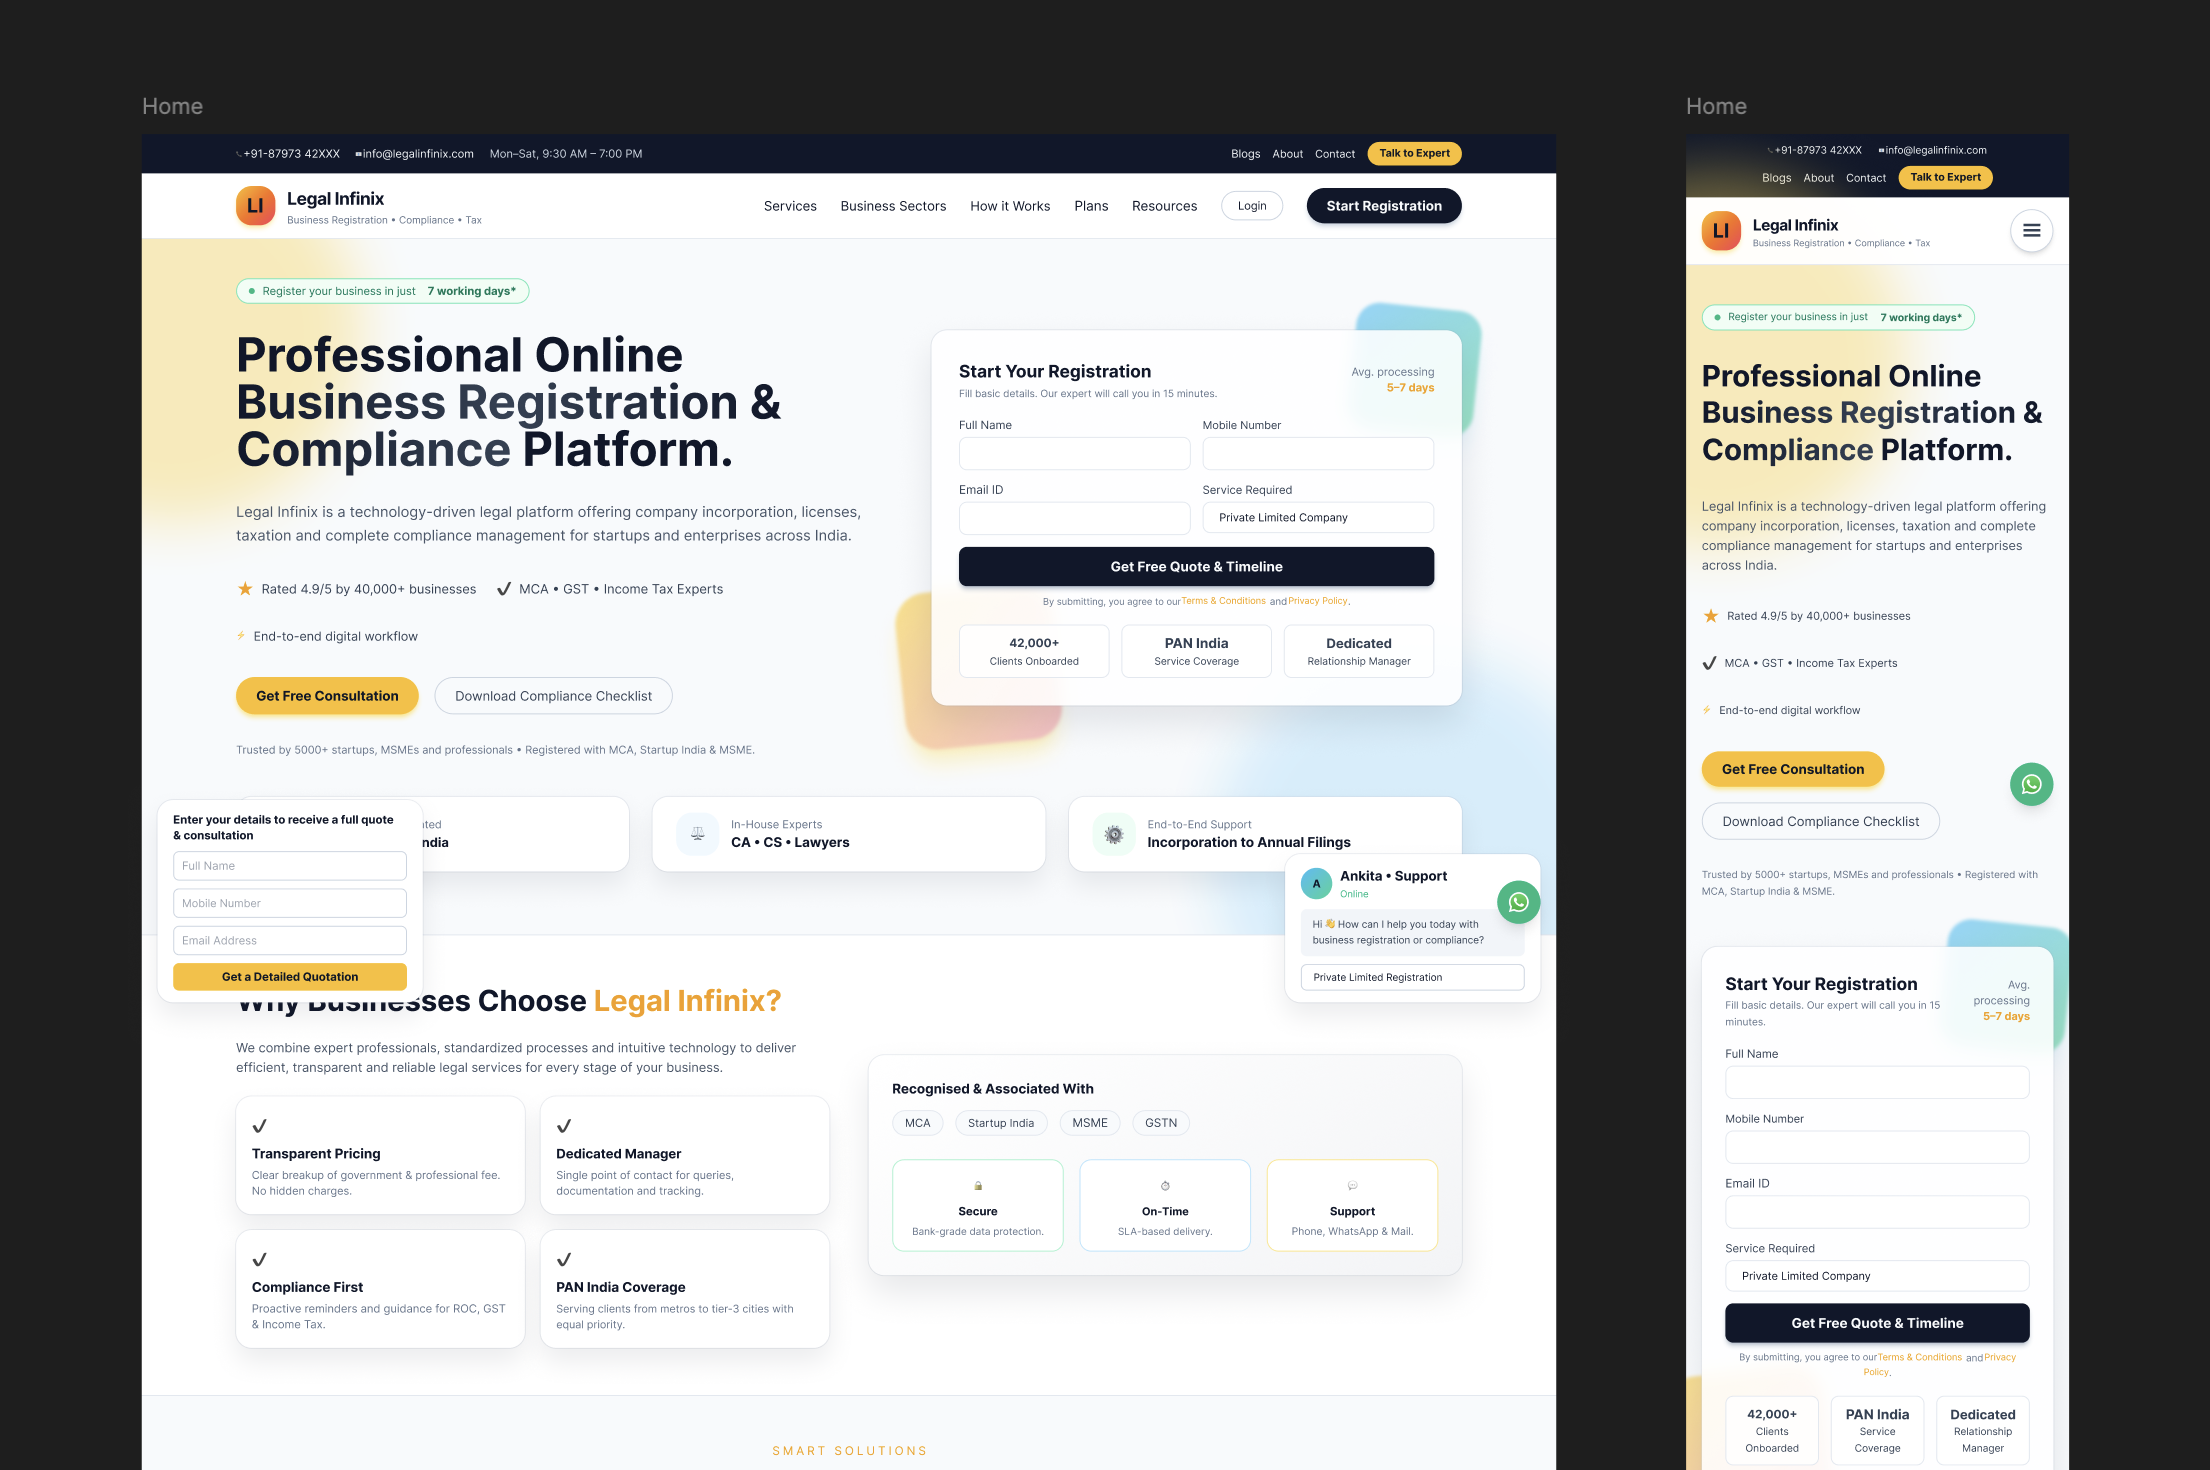Click the MSME chip
This screenshot has width=2210, height=1470.
coord(1090,1123)
